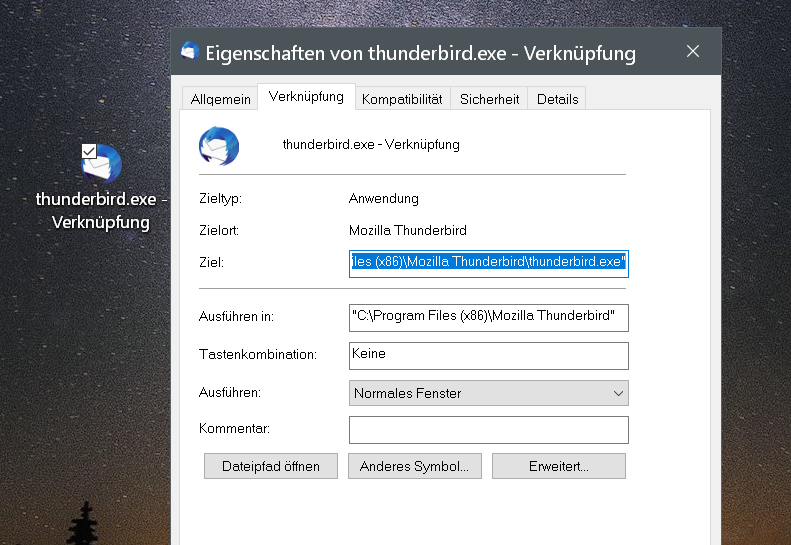This screenshot has width=791, height=545.
Task: Expand the Normales Fenster dropdown
Action: pos(488,393)
